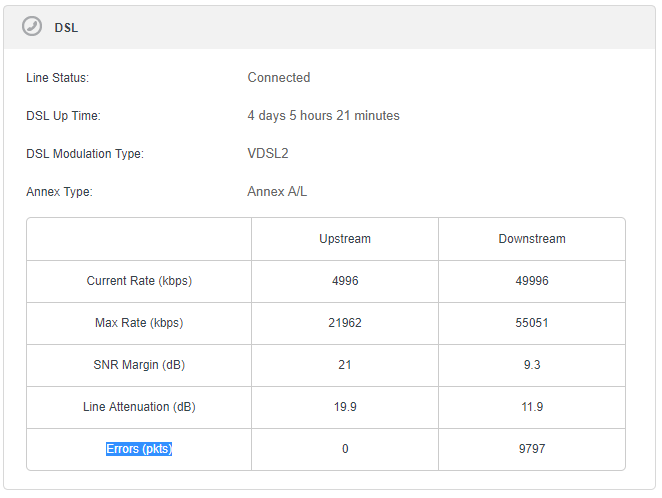Click the Line Attenuation (dB) row label

[139, 407]
